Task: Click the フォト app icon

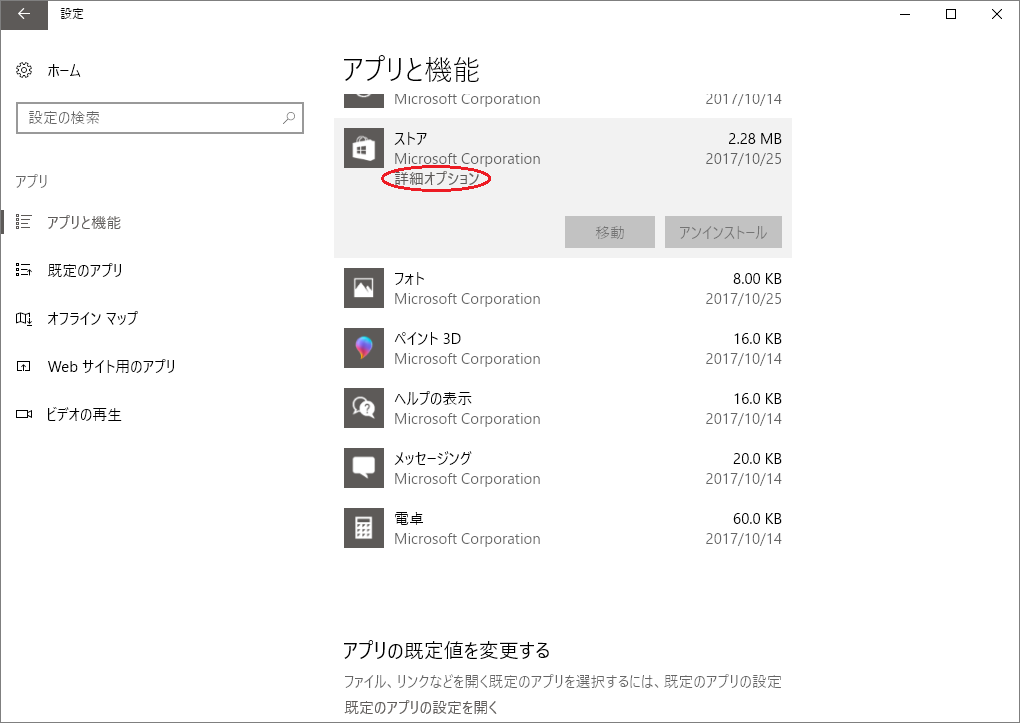Action: (364, 288)
